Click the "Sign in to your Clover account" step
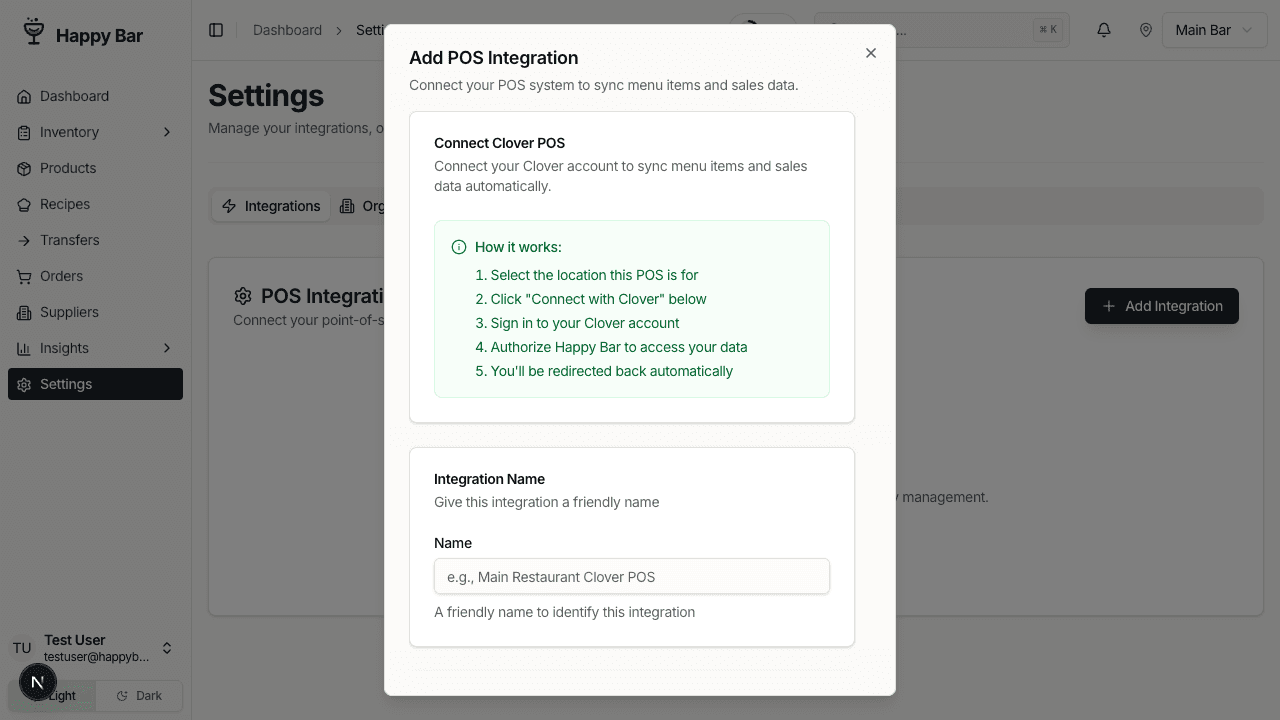The image size is (1280, 720). pos(585,323)
